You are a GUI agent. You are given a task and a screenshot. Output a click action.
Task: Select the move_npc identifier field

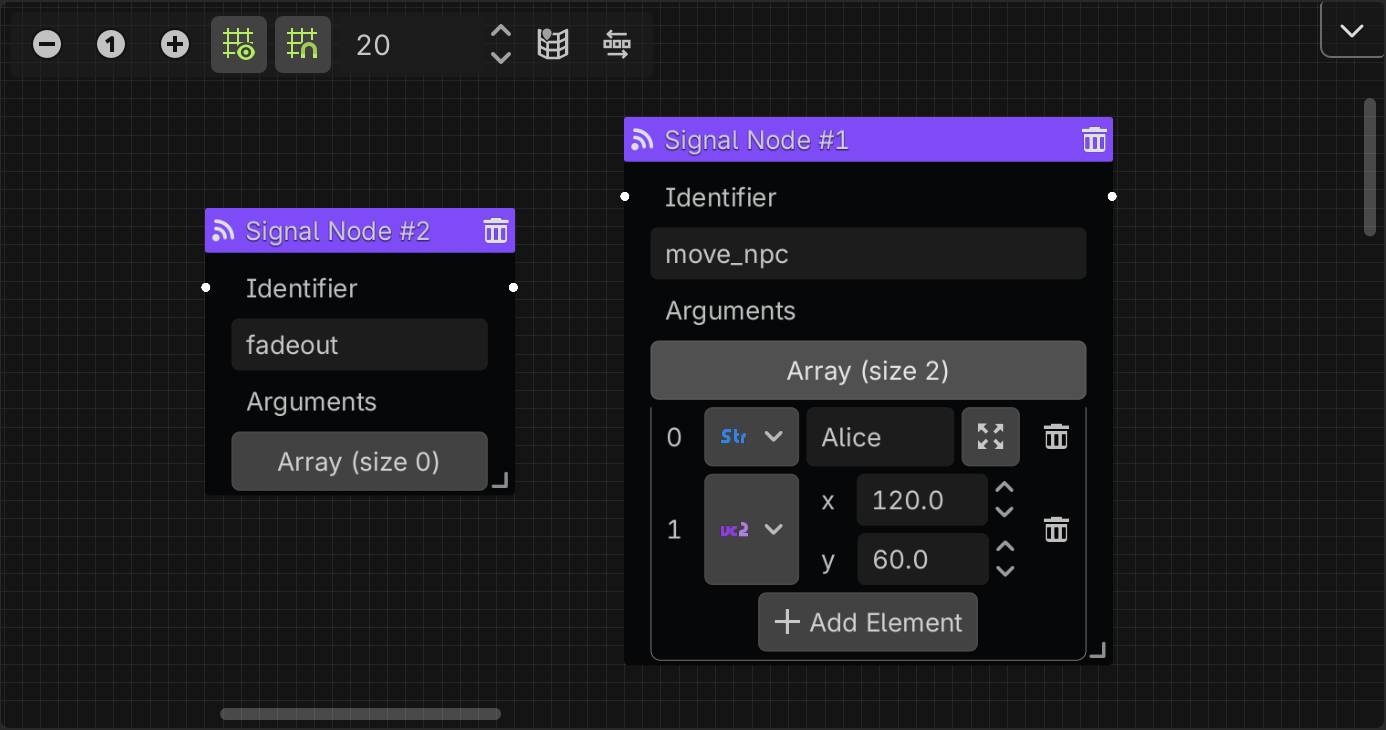coord(868,253)
